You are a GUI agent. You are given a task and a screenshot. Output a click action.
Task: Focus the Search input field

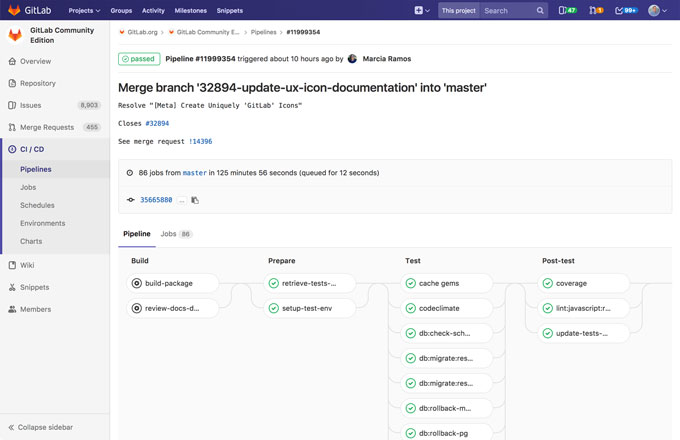coord(505,10)
